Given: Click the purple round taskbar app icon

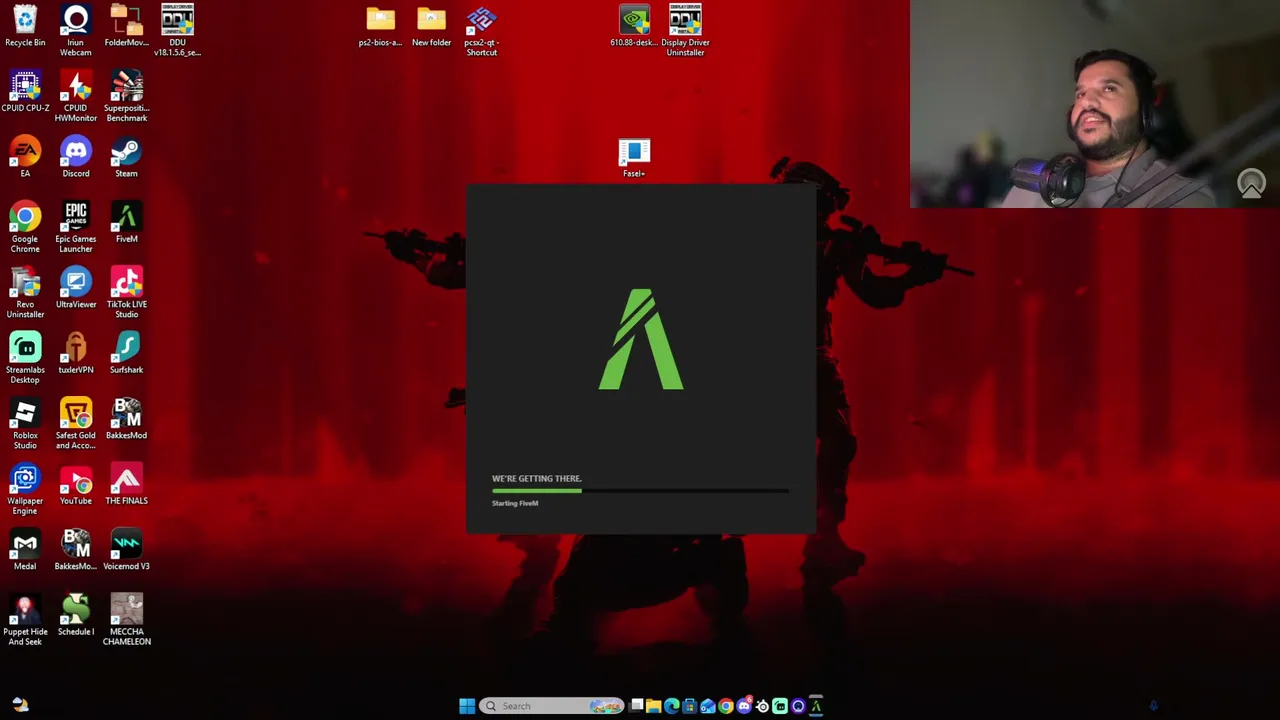Looking at the screenshot, I should tap(798, 706).
